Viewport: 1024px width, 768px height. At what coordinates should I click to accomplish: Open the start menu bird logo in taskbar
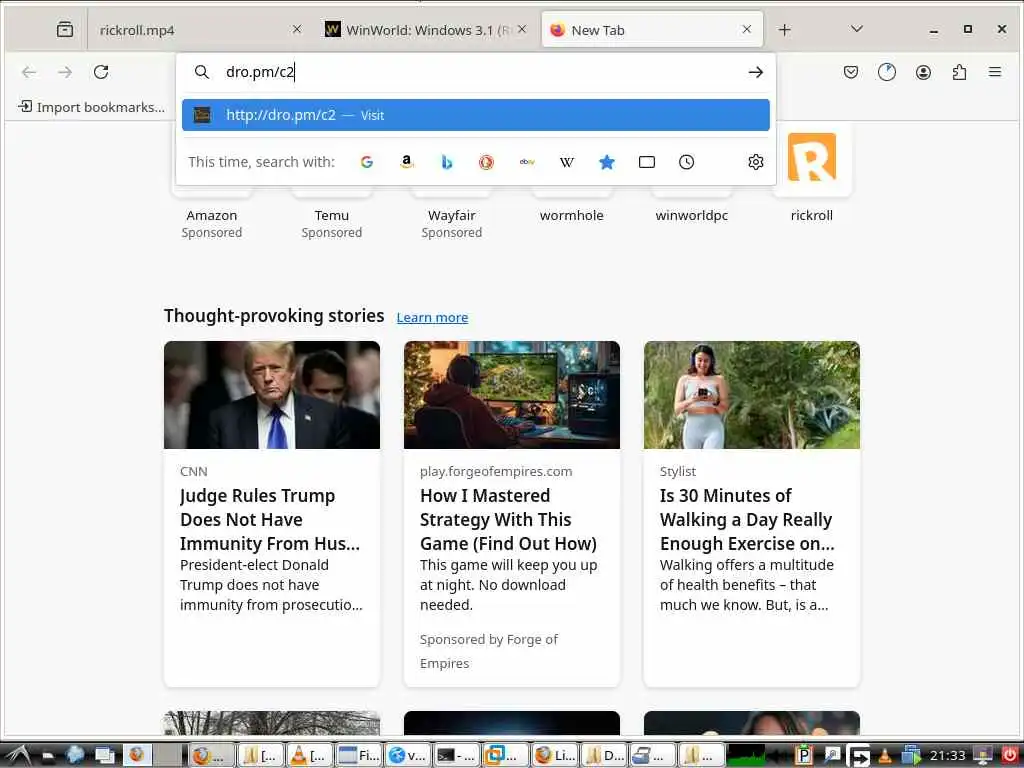(x=16, y=755)
